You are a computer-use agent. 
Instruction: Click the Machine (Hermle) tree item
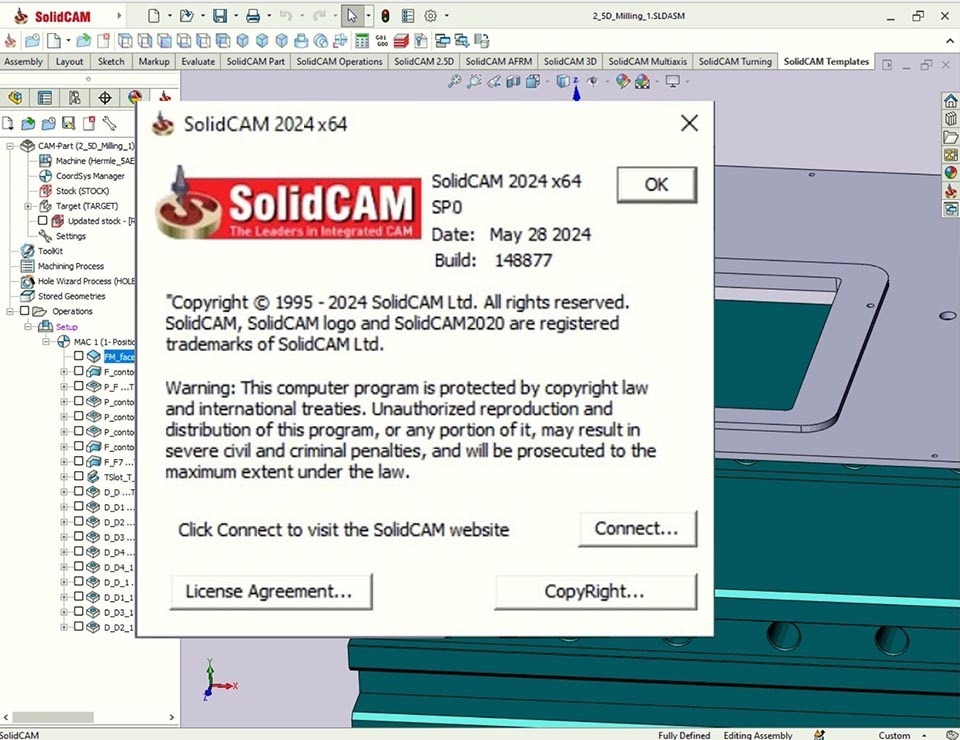coord(88,161)
